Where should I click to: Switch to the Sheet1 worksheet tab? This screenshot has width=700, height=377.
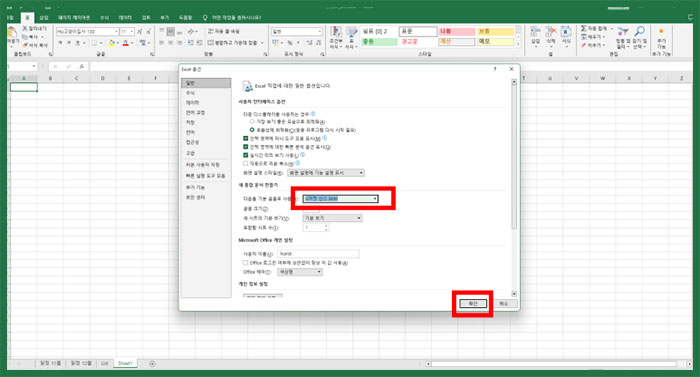click(x=125, y=364)
